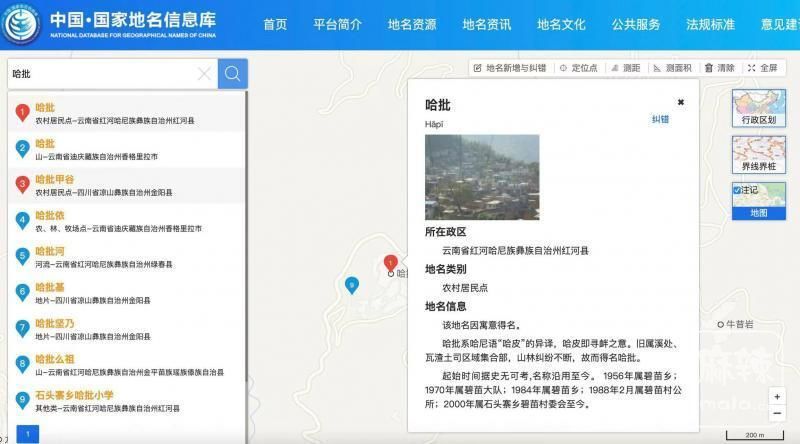Clear the search box with the X

[204, 74]
